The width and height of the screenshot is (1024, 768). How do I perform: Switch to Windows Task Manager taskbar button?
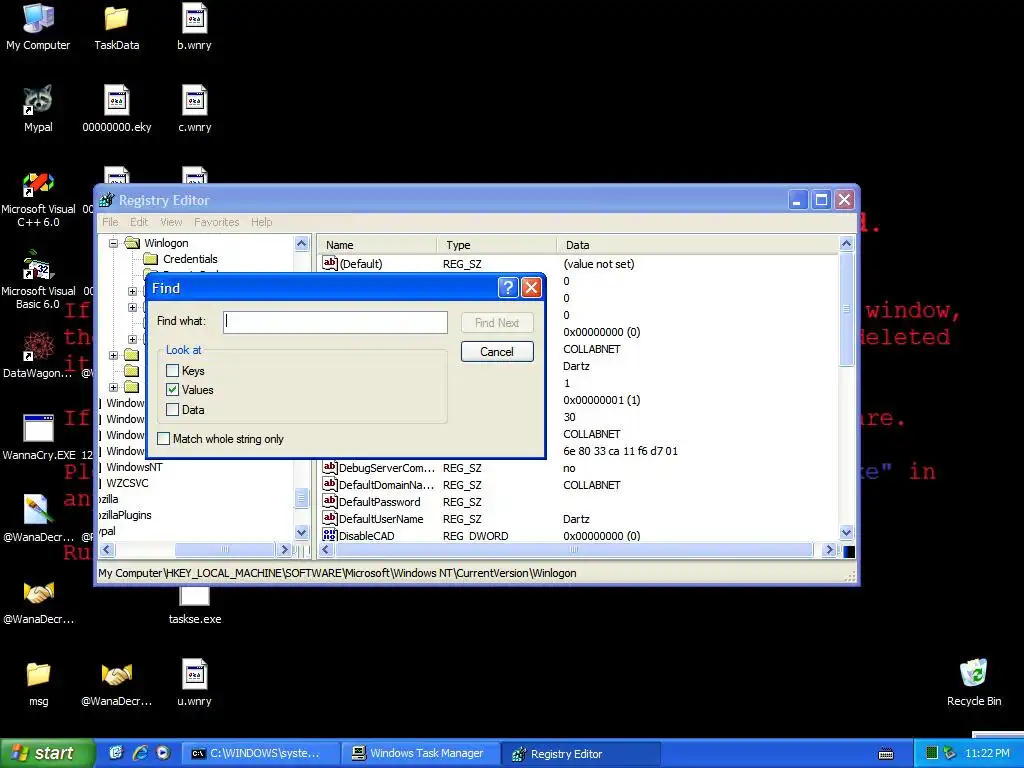click(x=421, y=753)
